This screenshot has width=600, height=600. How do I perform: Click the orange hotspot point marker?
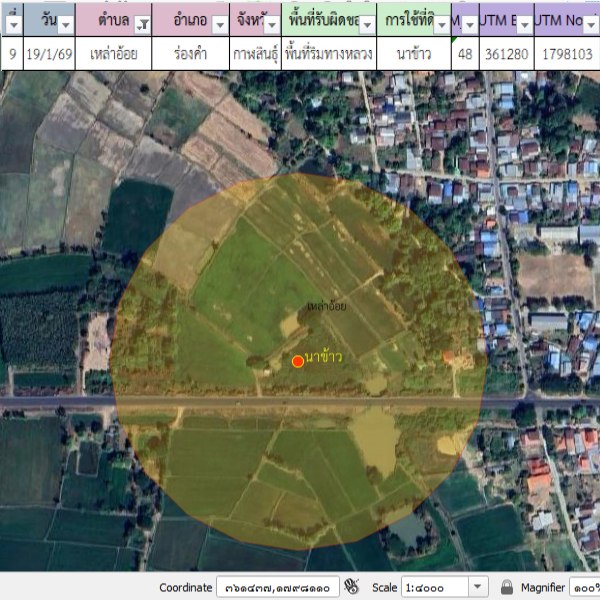(297, 361)
